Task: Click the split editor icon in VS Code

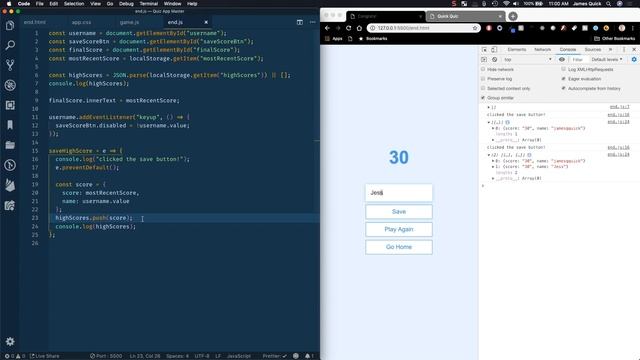Action: [300, 22]
